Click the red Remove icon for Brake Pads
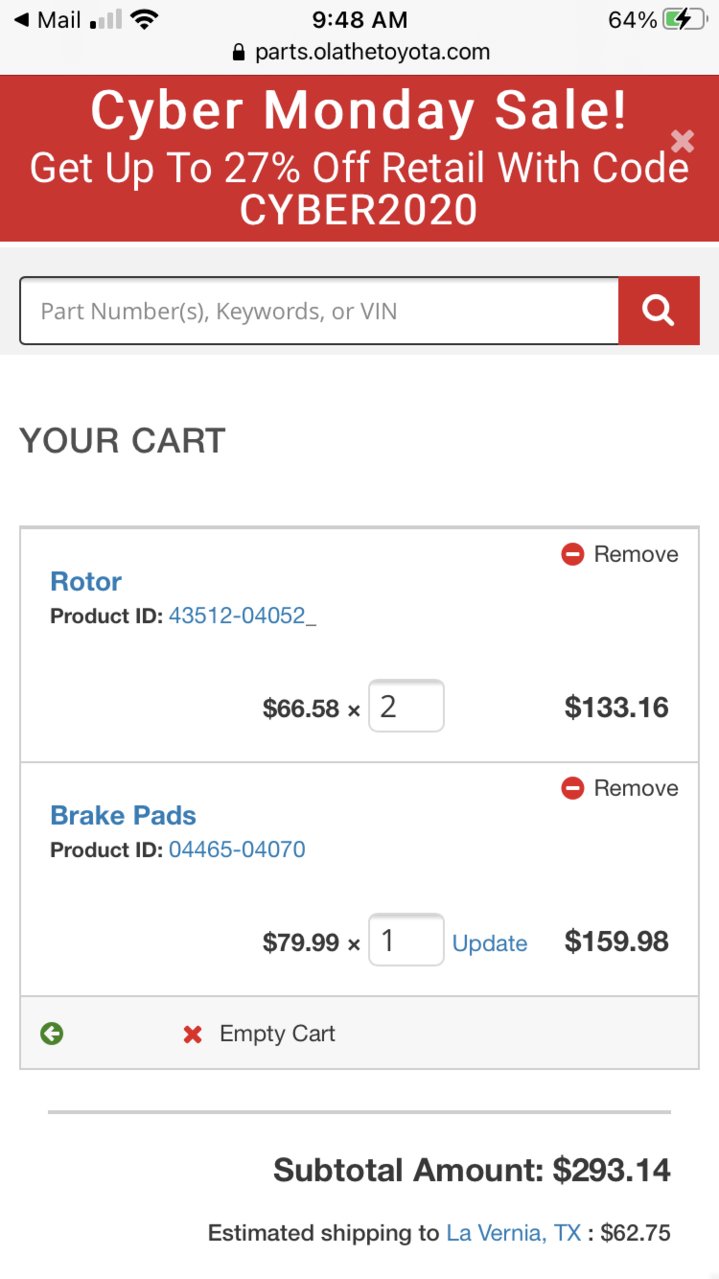Screen dimensions: 719x1279 click(x=572, y=788)
